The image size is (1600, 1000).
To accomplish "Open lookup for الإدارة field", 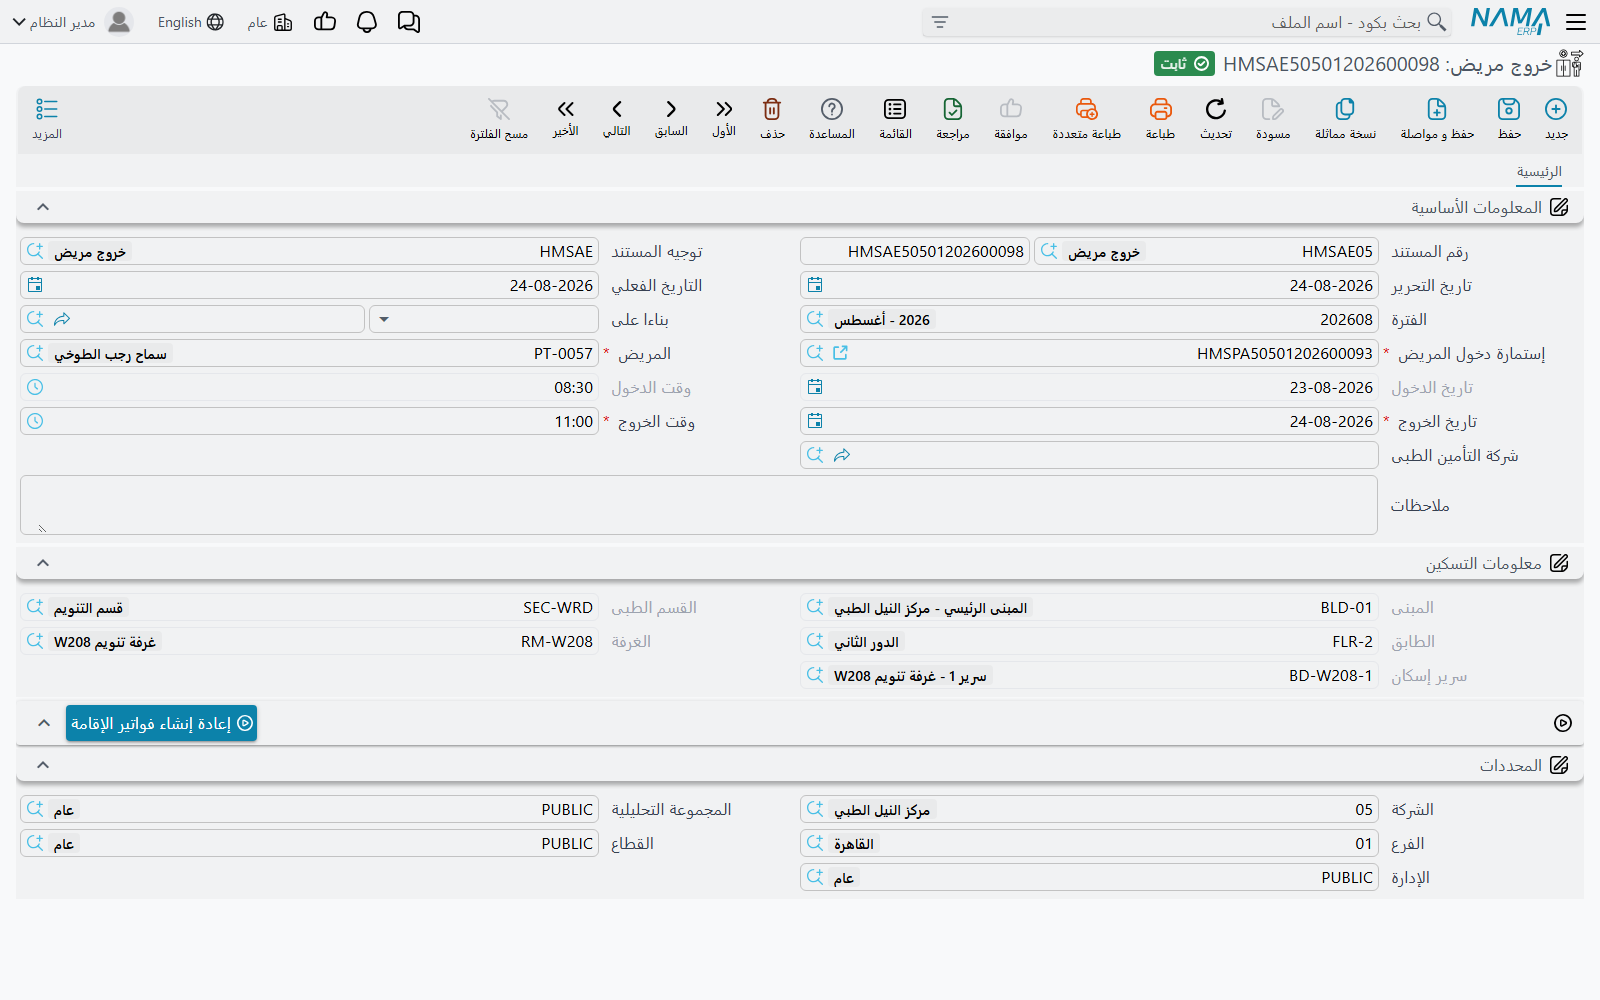I will (x=815, y=877).
